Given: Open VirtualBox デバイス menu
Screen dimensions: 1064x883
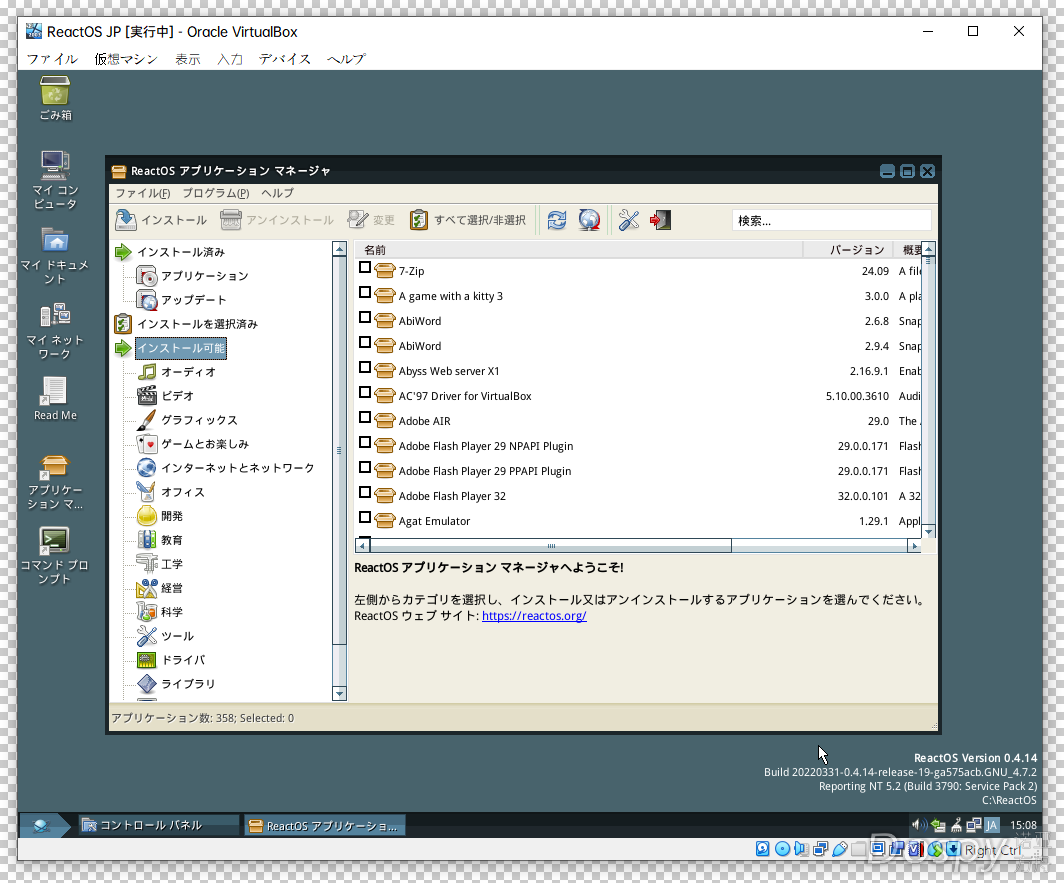Looking at the screenshot, I should coord(284,59).
